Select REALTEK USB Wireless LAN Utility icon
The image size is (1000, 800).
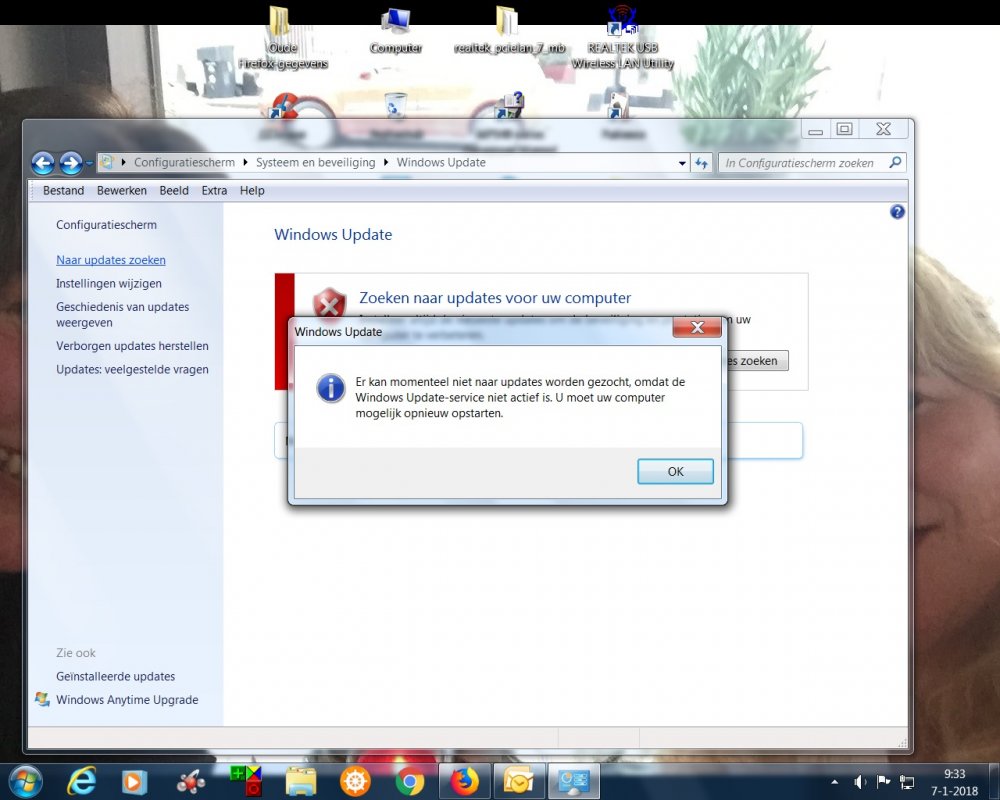(622, 38)
